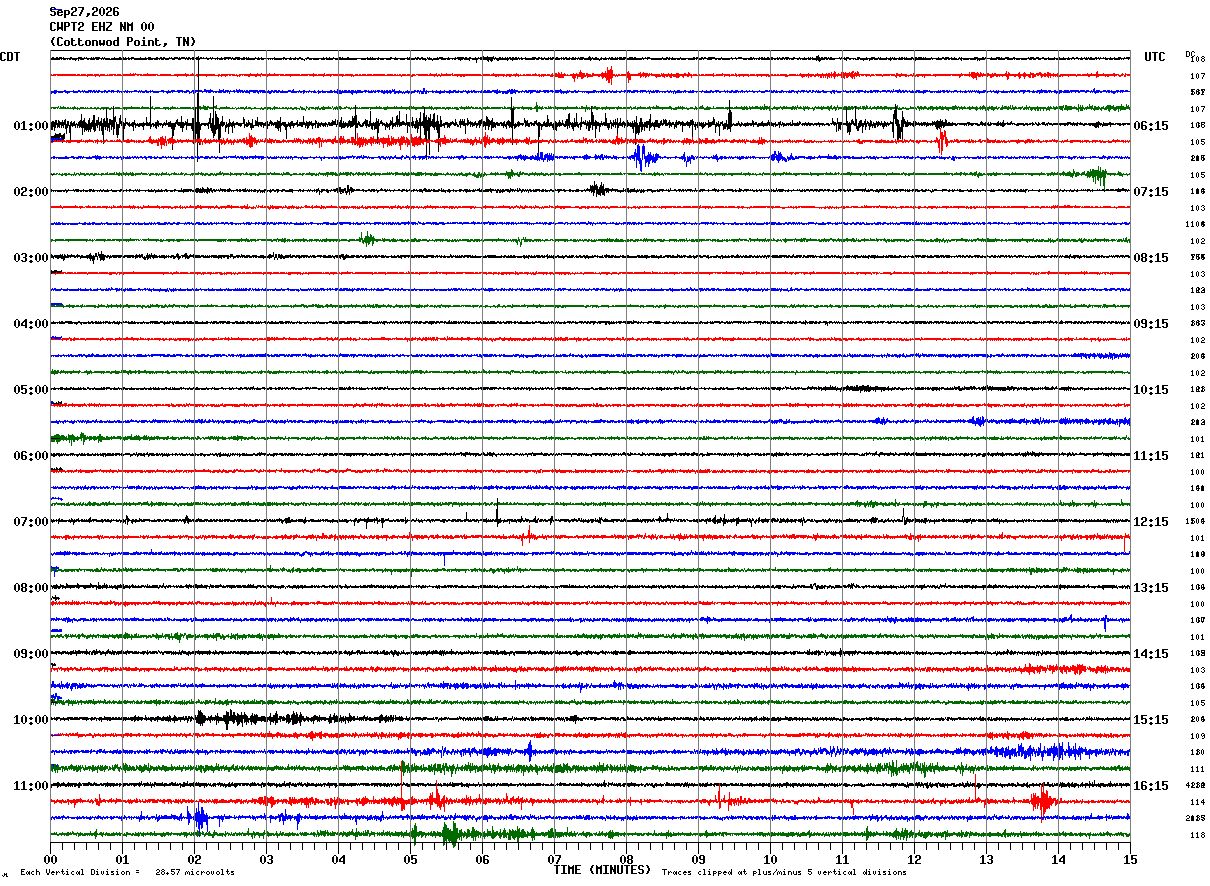This screenshot has width=1210, height=886.
Task: Click minute 10 on the time axis
Action: (x=770, y=859)
